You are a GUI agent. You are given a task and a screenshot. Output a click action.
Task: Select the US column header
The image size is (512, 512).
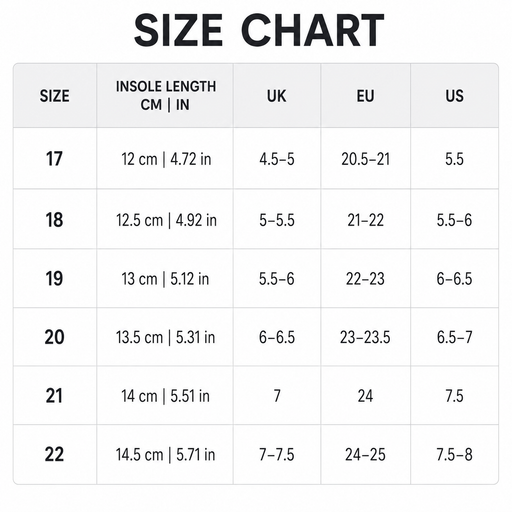[x=454, y=96]
